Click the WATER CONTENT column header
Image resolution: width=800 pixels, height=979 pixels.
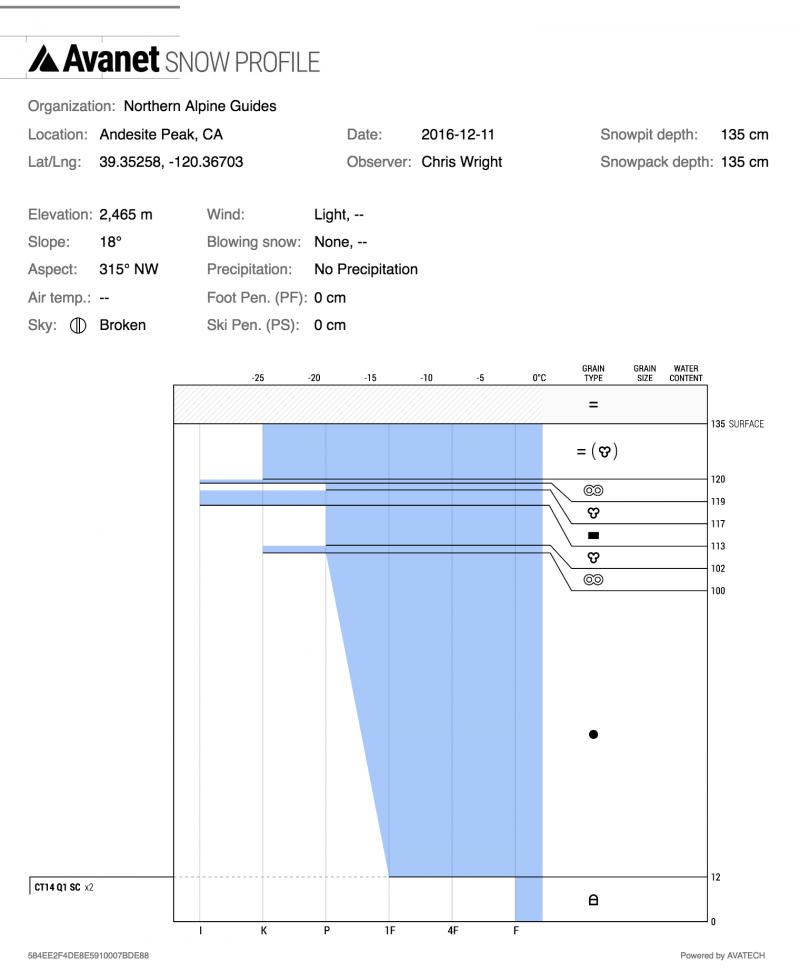coord(686,373)
